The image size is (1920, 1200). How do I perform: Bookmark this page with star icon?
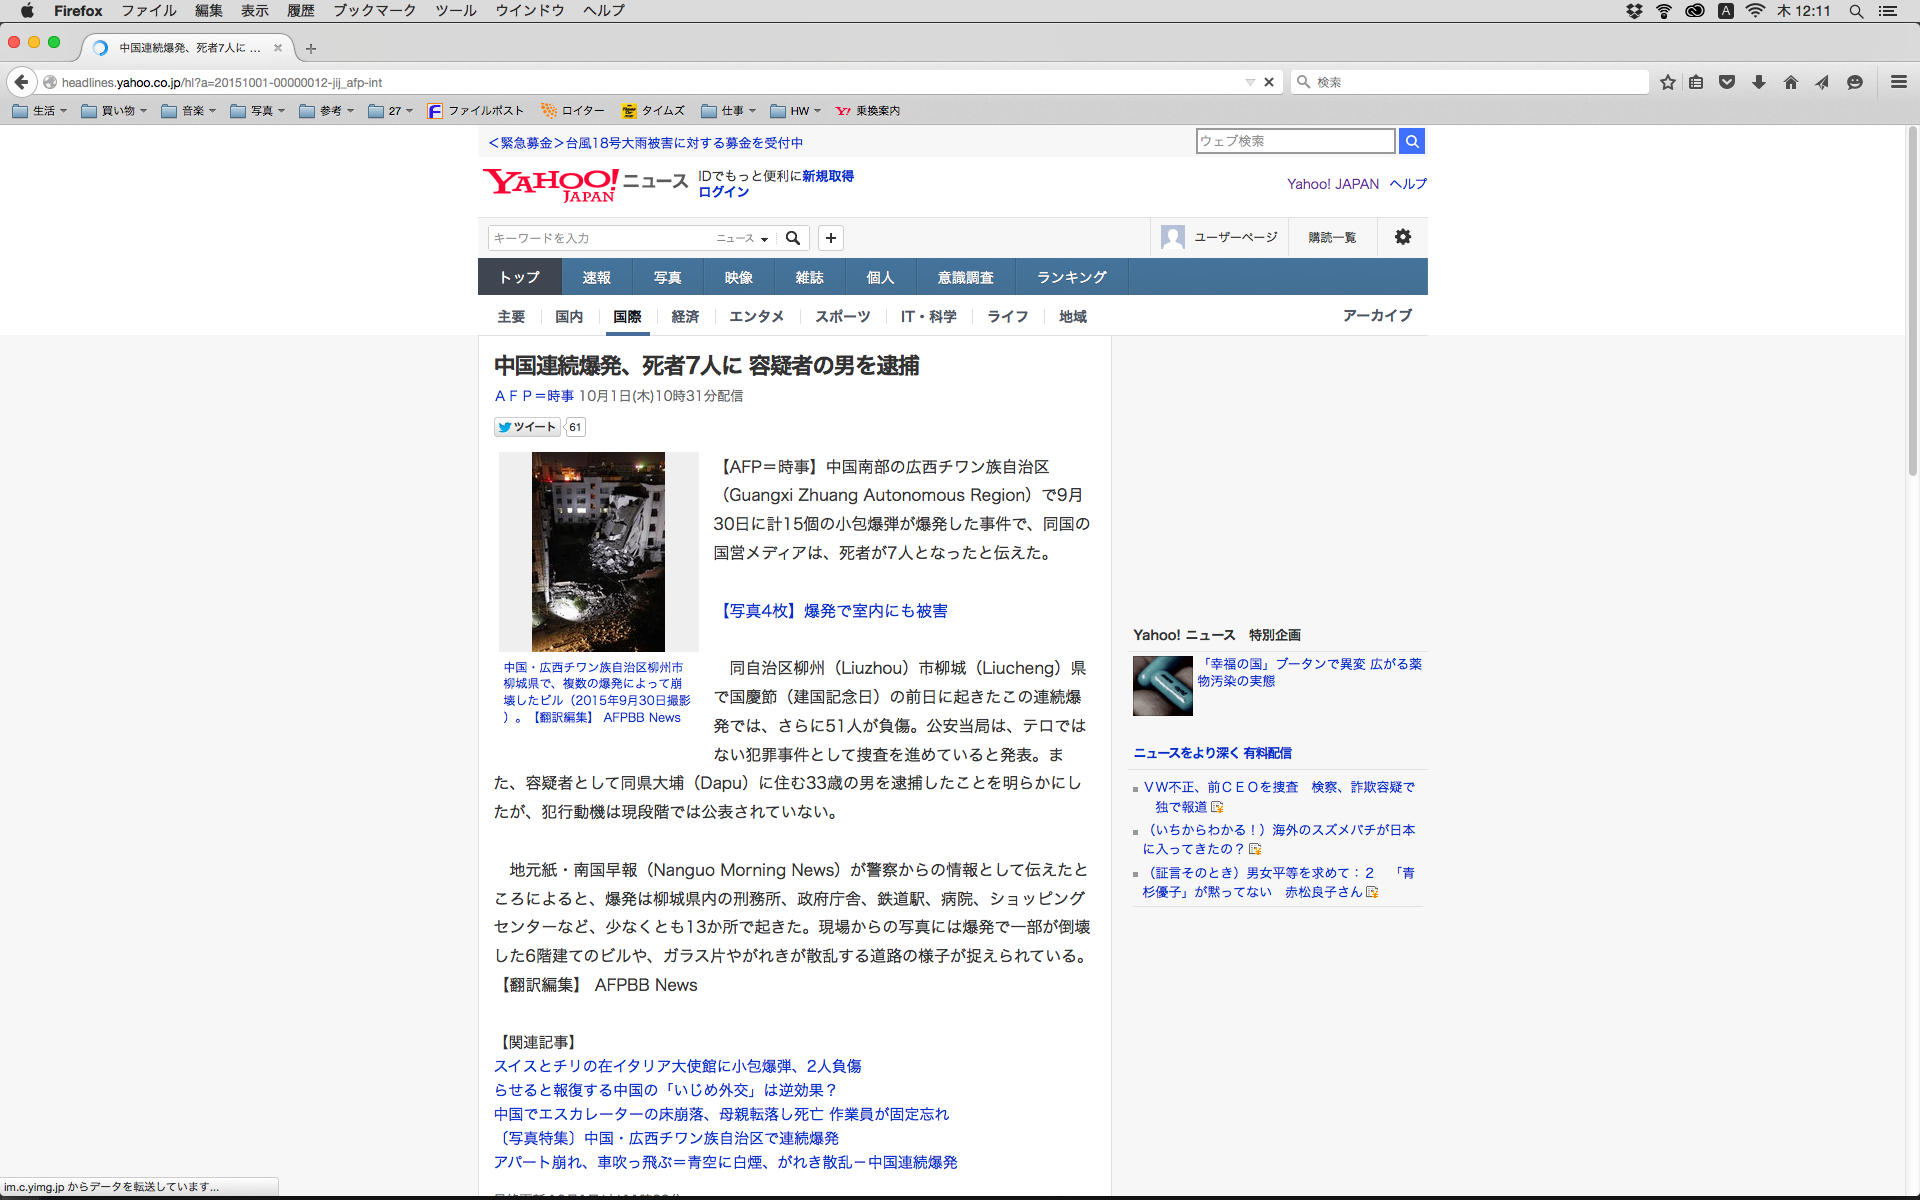pos(1667,82)
